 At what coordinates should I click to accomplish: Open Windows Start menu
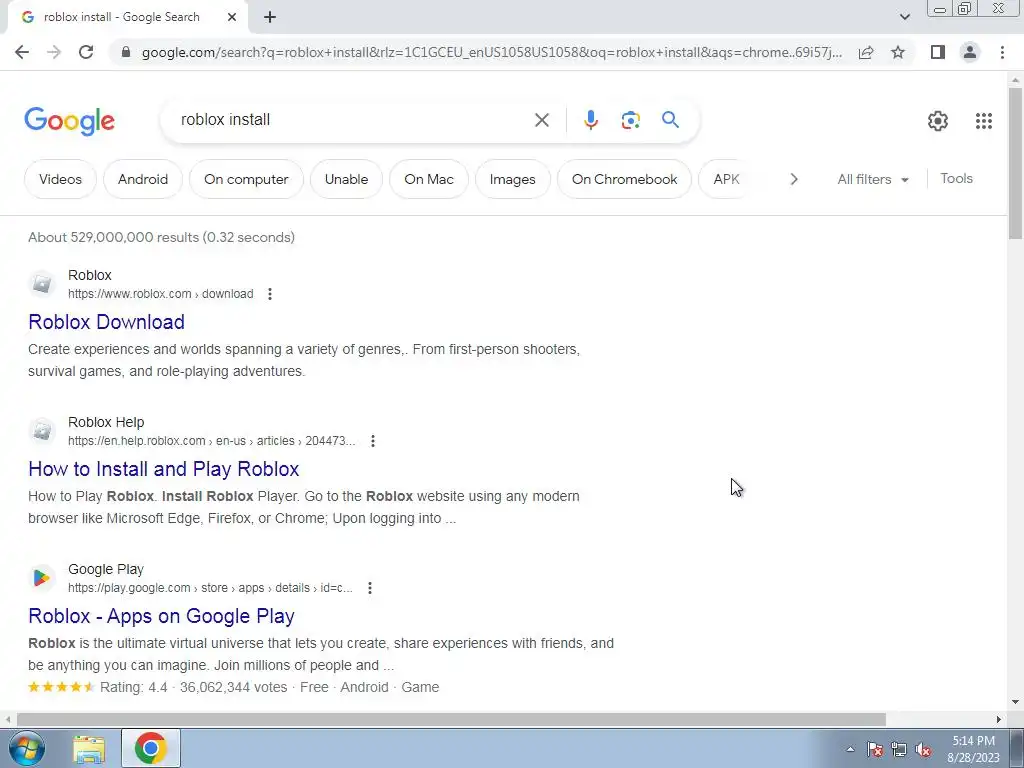pyautogui.click(x=26, y=748)
